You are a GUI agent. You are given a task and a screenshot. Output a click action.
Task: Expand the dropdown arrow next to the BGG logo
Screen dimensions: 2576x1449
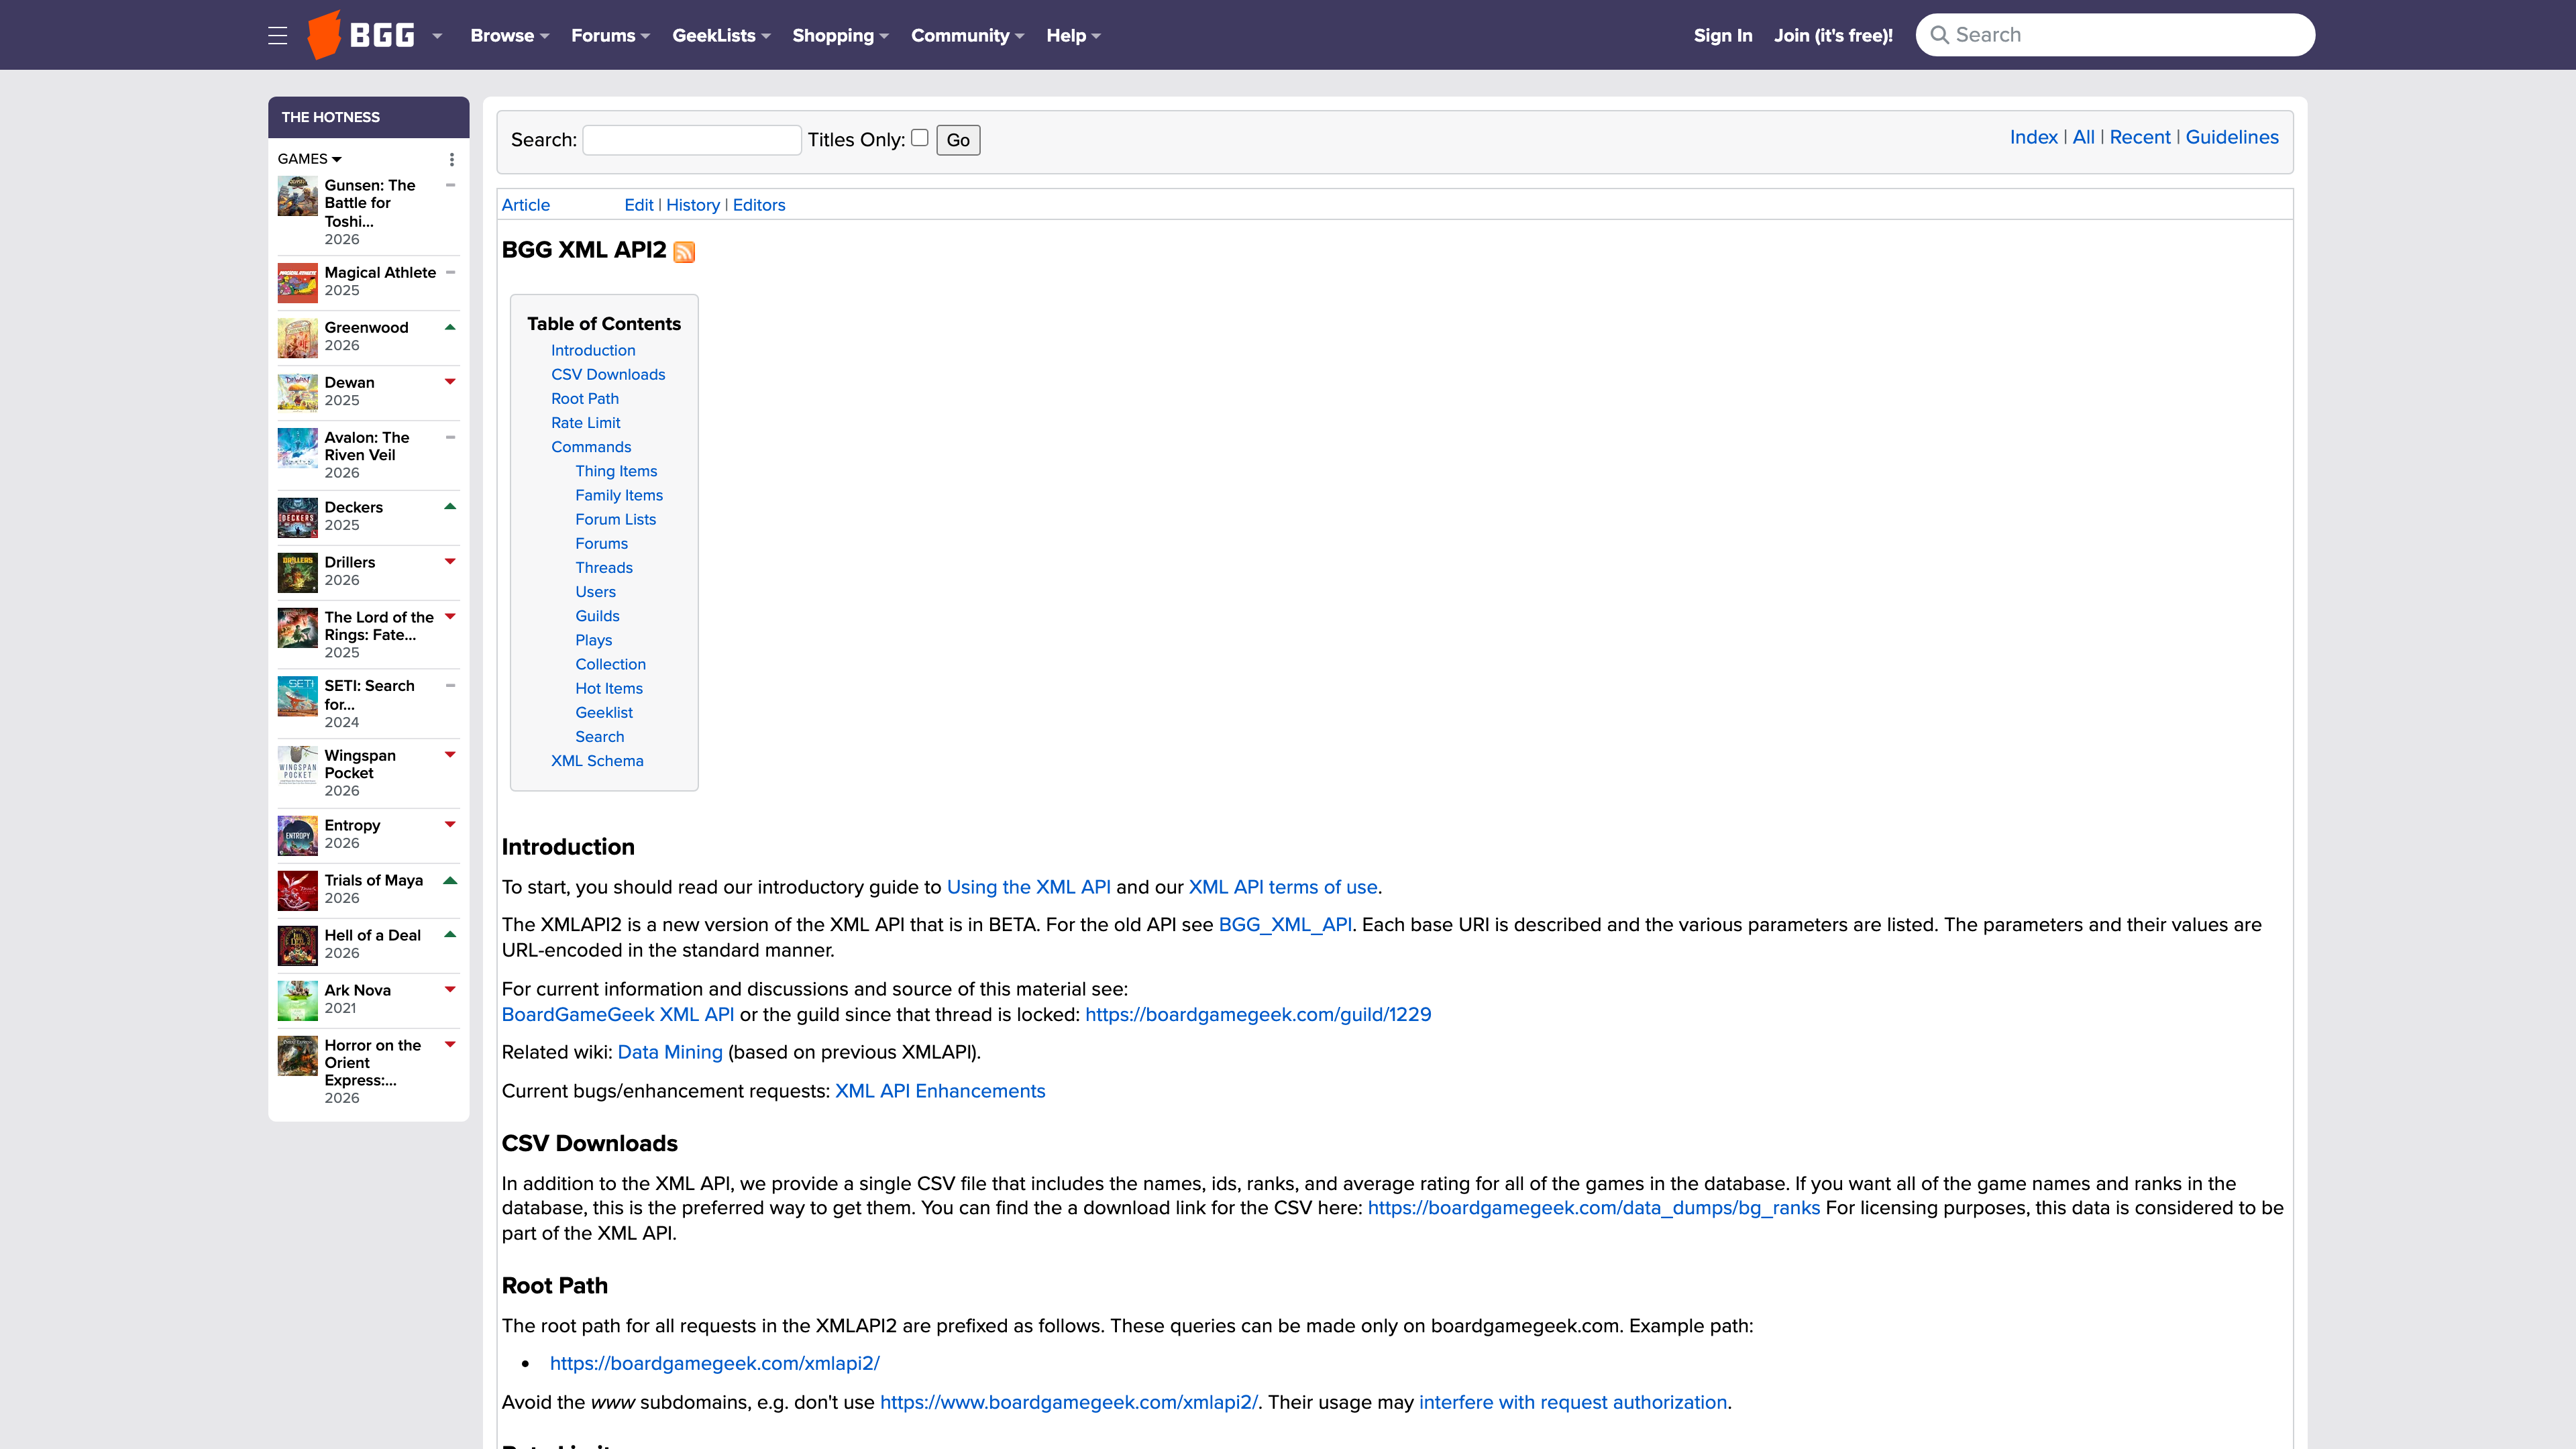[437, 36]
